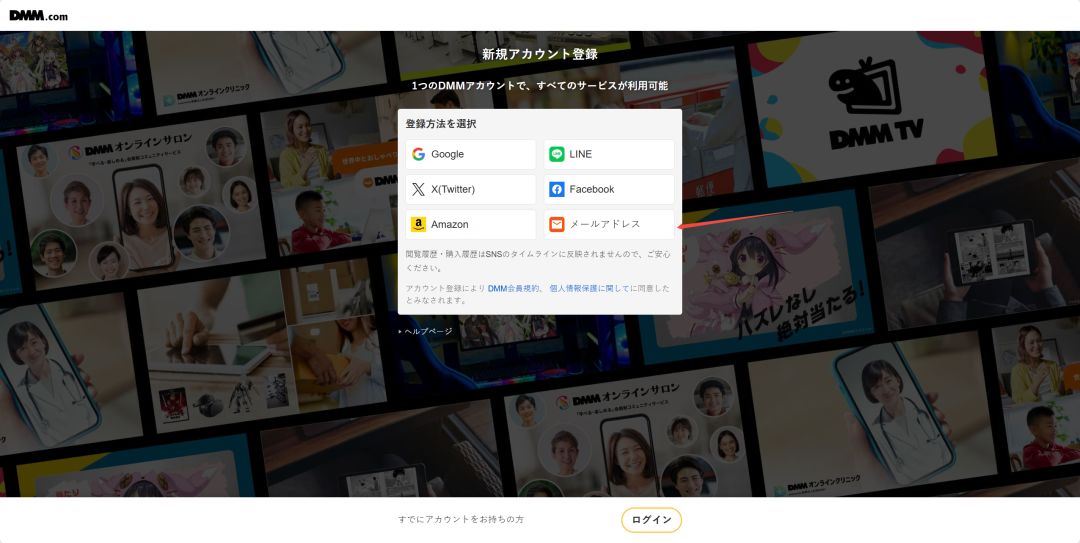The image size is (1080, 543).
Task: Choose Facebook registration option
Action: point(609,189)
